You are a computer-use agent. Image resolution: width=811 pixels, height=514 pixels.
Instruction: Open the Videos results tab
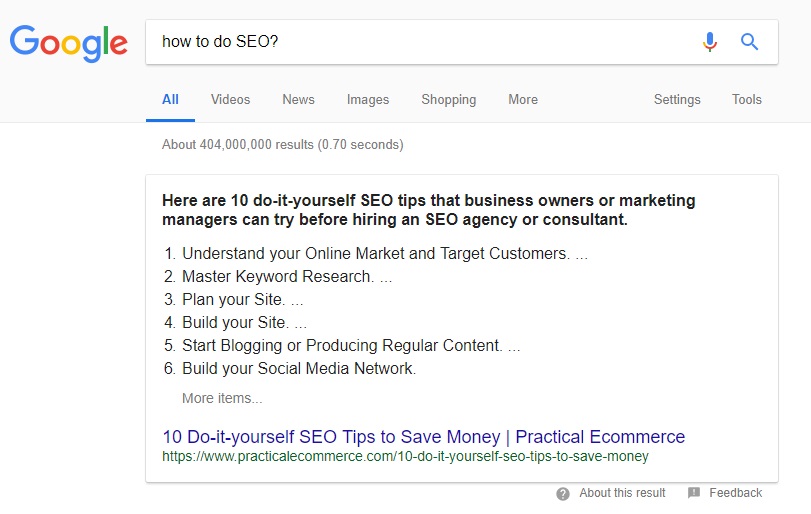(x=230, y=99)
